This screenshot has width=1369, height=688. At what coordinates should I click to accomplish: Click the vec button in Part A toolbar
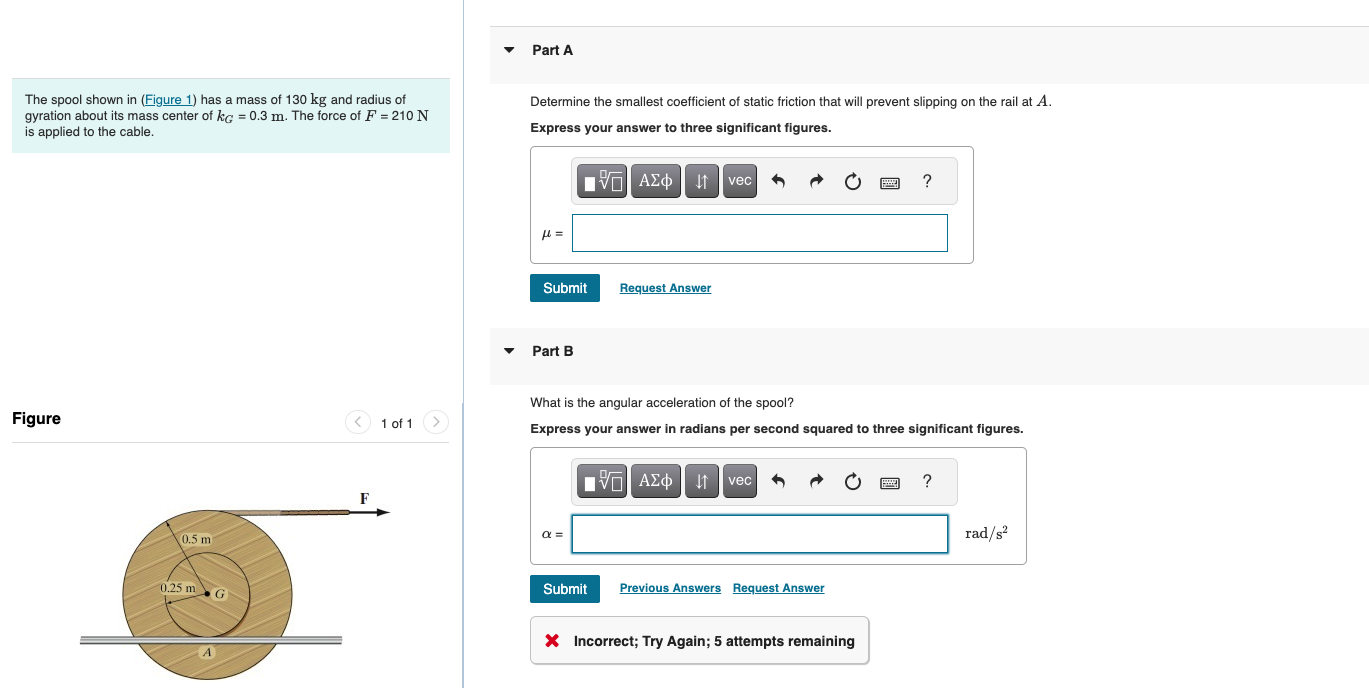[x=740, y=181]
